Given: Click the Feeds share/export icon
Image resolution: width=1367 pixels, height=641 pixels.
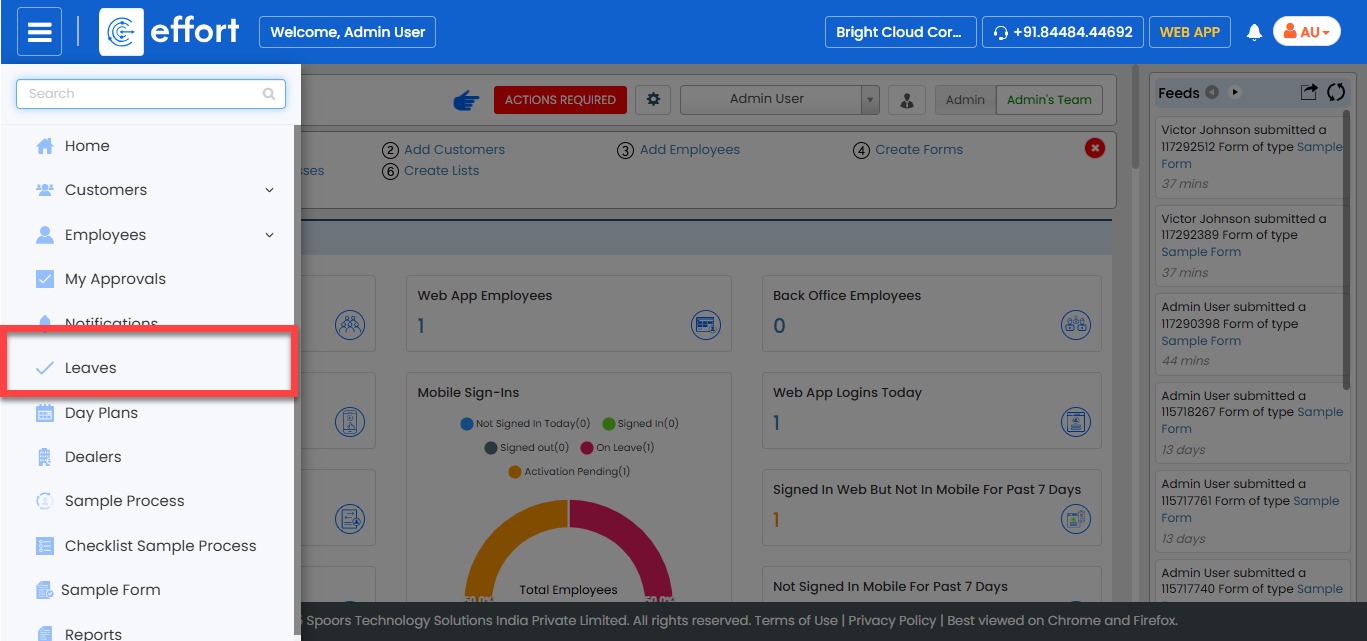Looking at the screenshot, I should tap(1308, 92).
